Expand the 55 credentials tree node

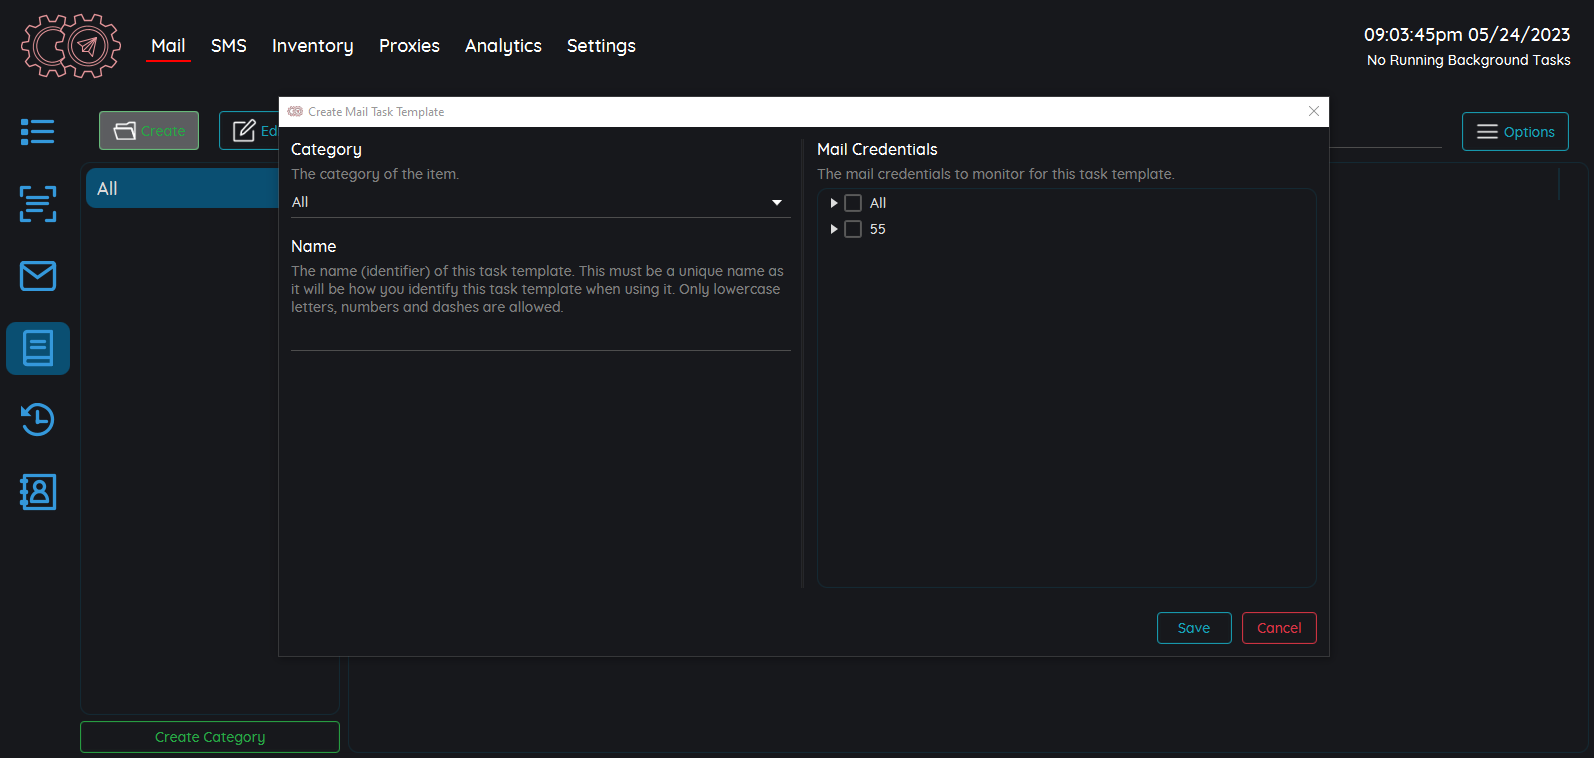coord(834,229)
